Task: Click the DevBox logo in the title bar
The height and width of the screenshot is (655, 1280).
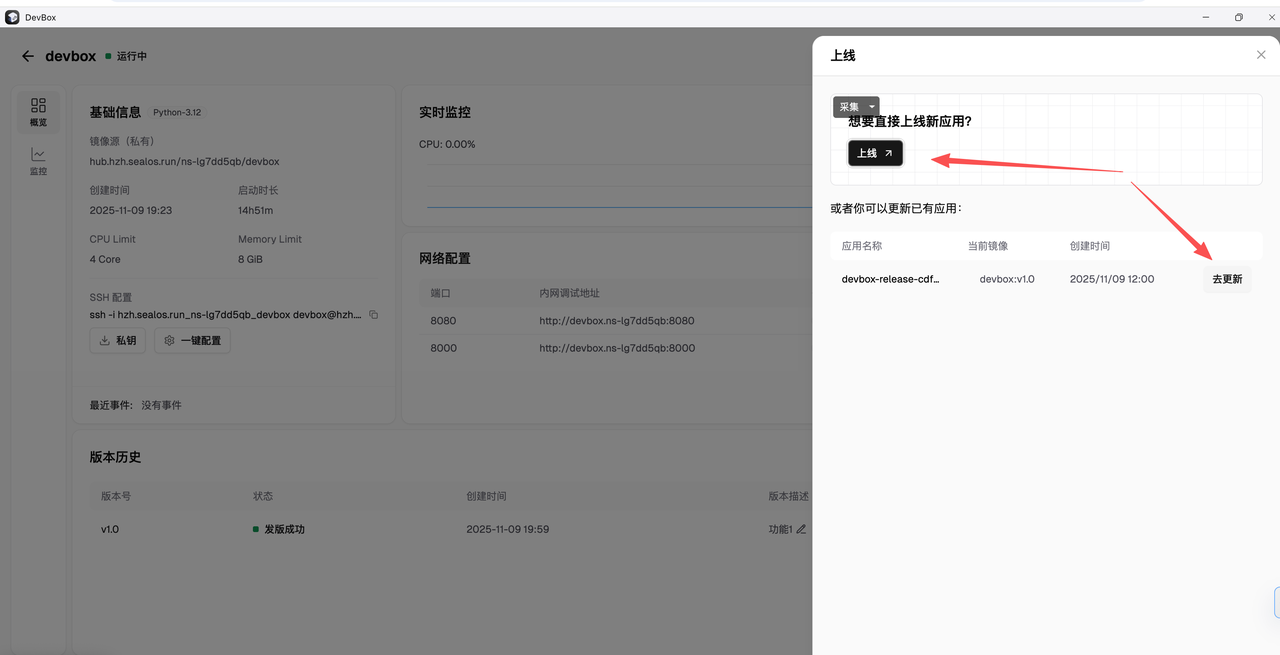Action: [12, 16]
